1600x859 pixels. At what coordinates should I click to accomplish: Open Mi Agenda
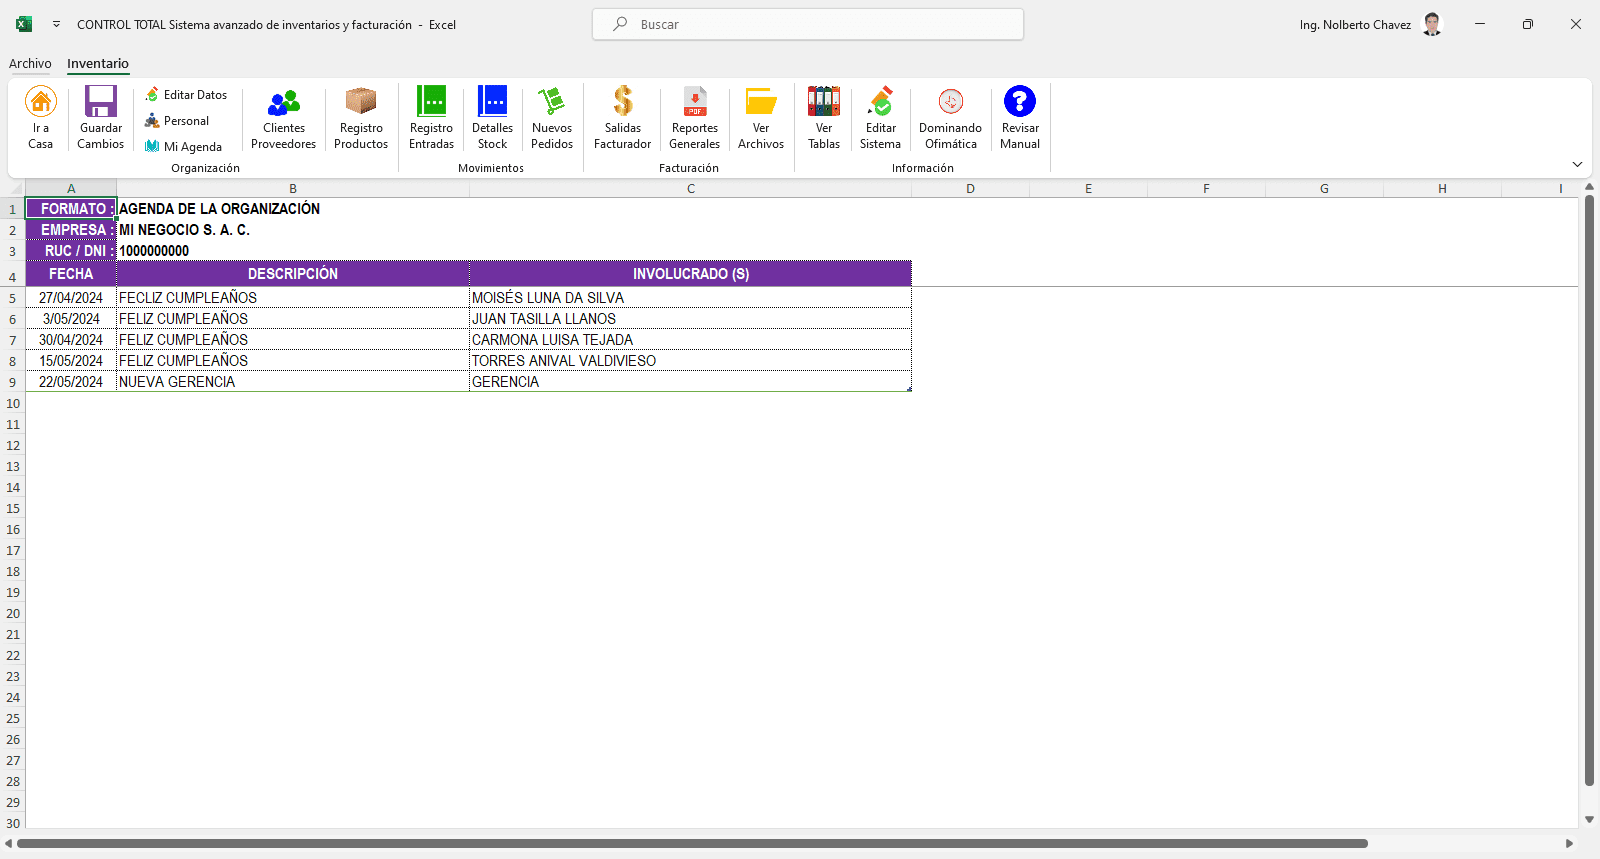(183, 147)
